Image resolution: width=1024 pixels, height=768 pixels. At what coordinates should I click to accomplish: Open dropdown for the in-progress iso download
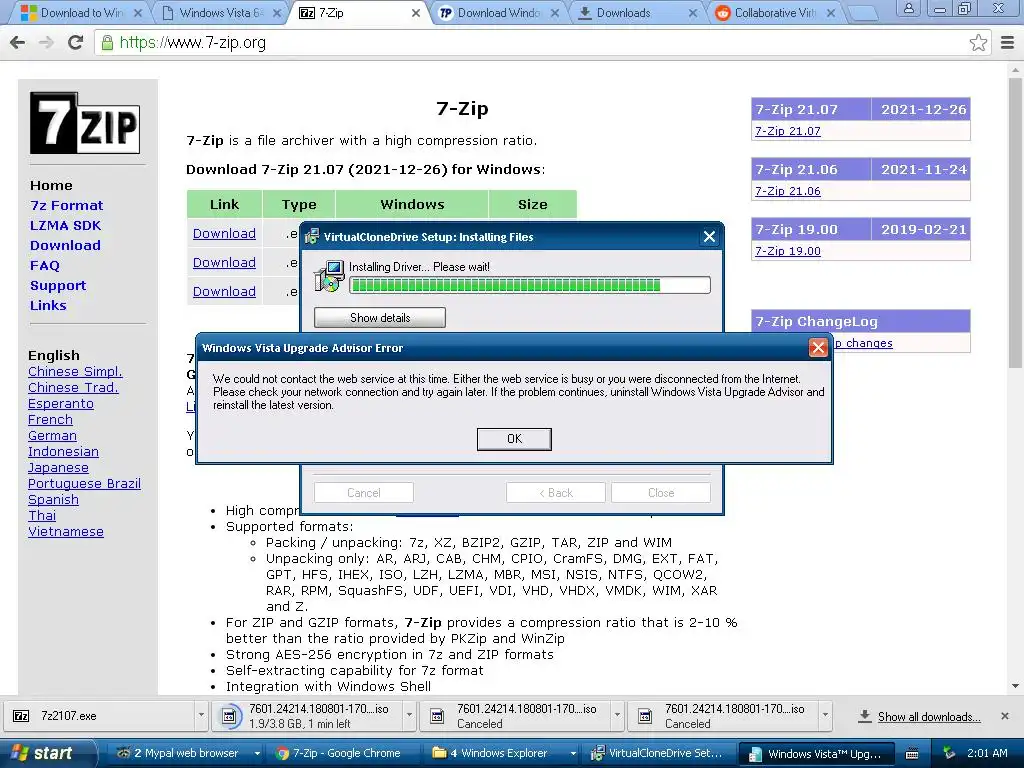[x=409, y=716]
